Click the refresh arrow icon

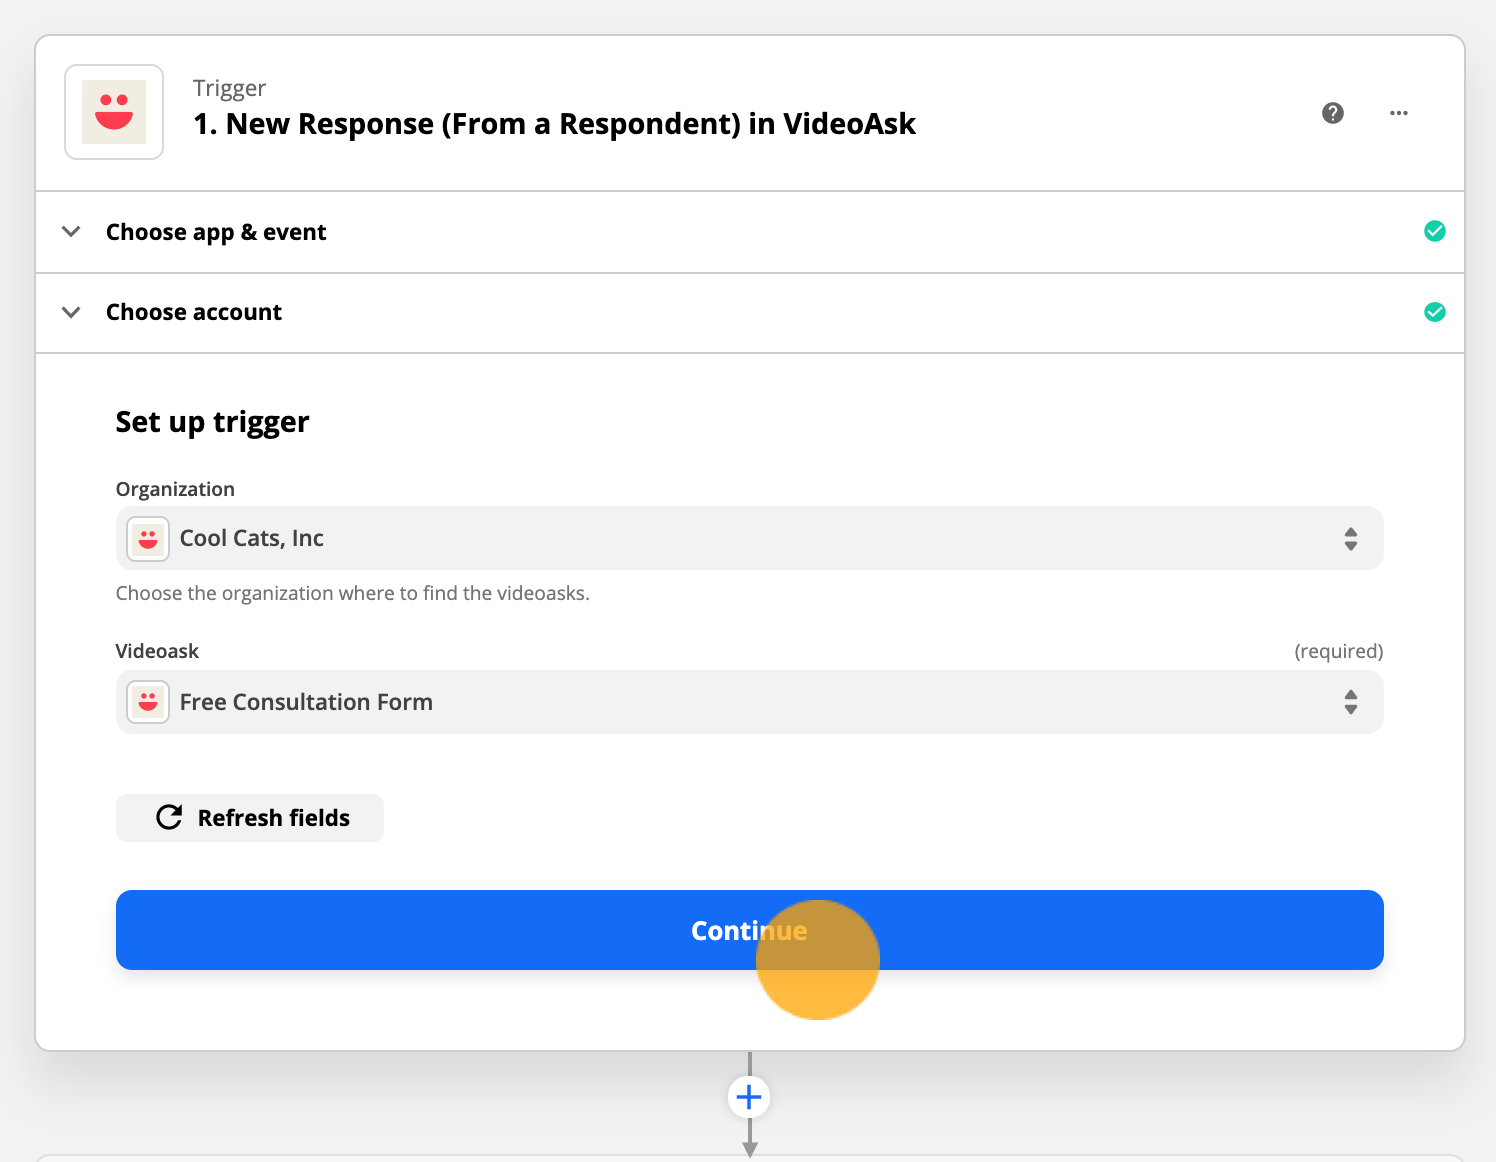[169, 818]
